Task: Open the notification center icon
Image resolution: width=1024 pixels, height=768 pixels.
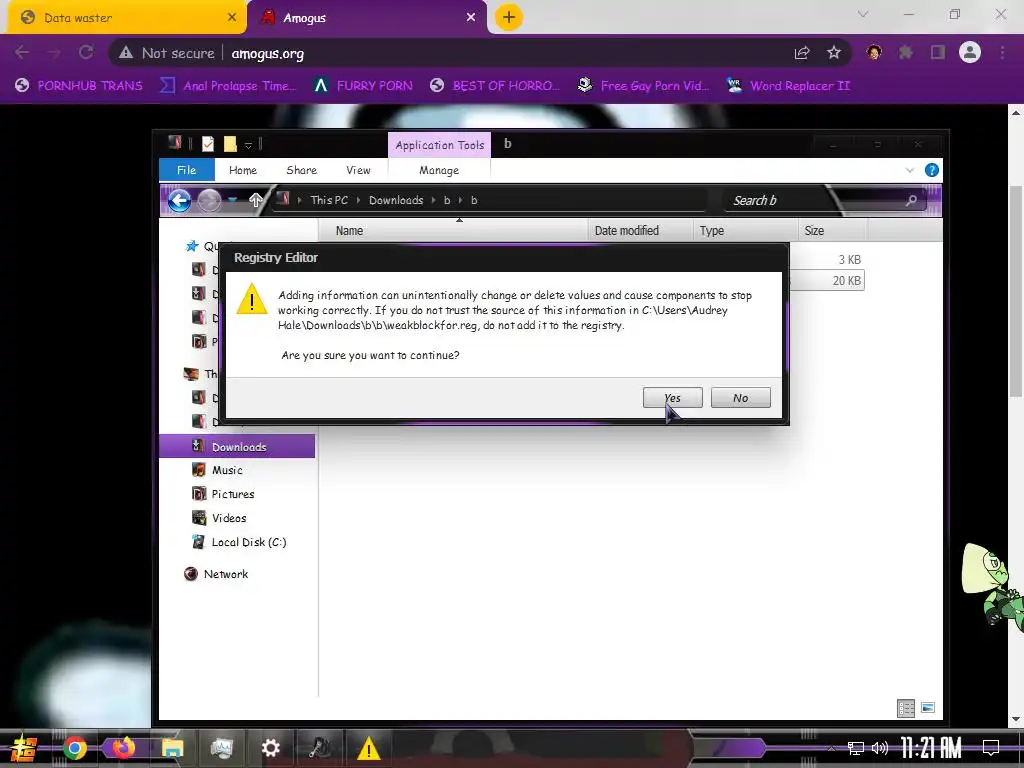Action: click(x=991, y=748)
